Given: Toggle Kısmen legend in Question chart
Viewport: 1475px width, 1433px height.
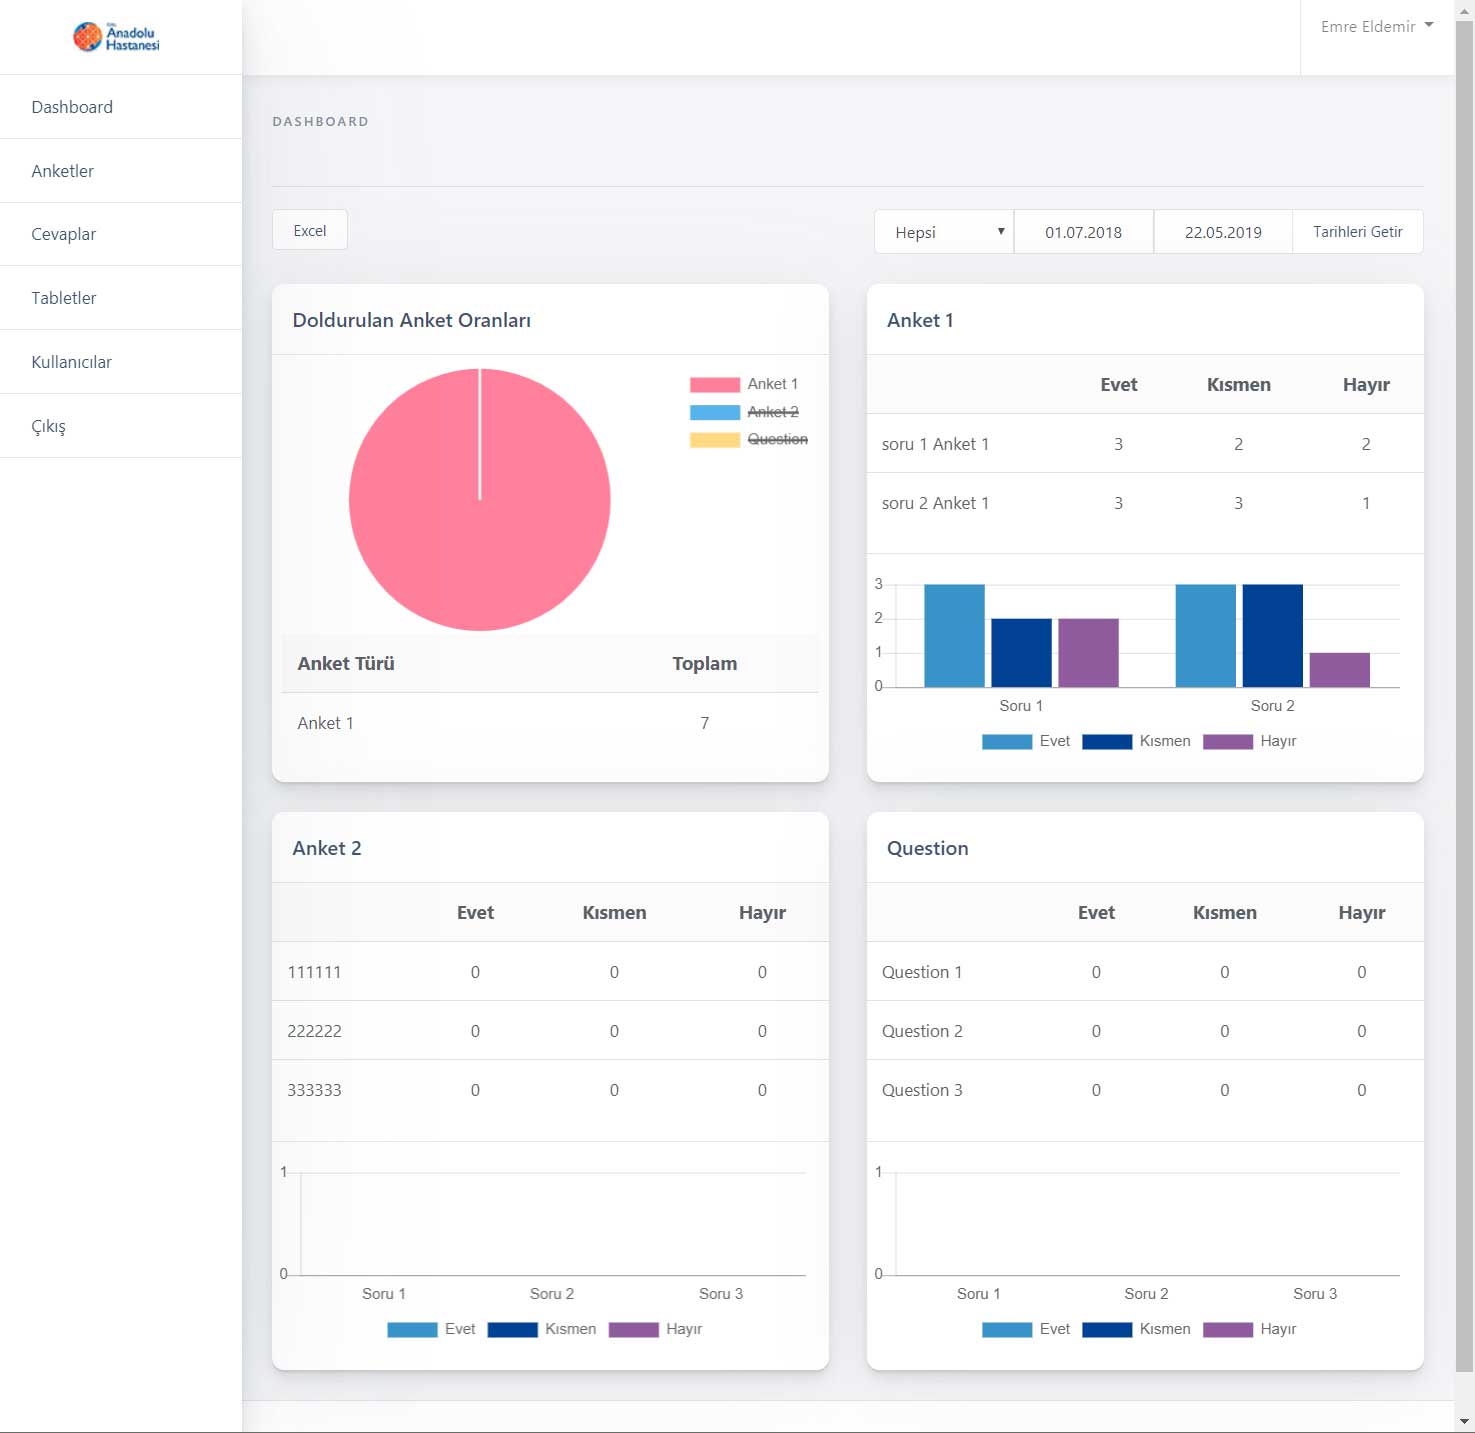Looking at the screenshot, I should click(1108, 1329).
